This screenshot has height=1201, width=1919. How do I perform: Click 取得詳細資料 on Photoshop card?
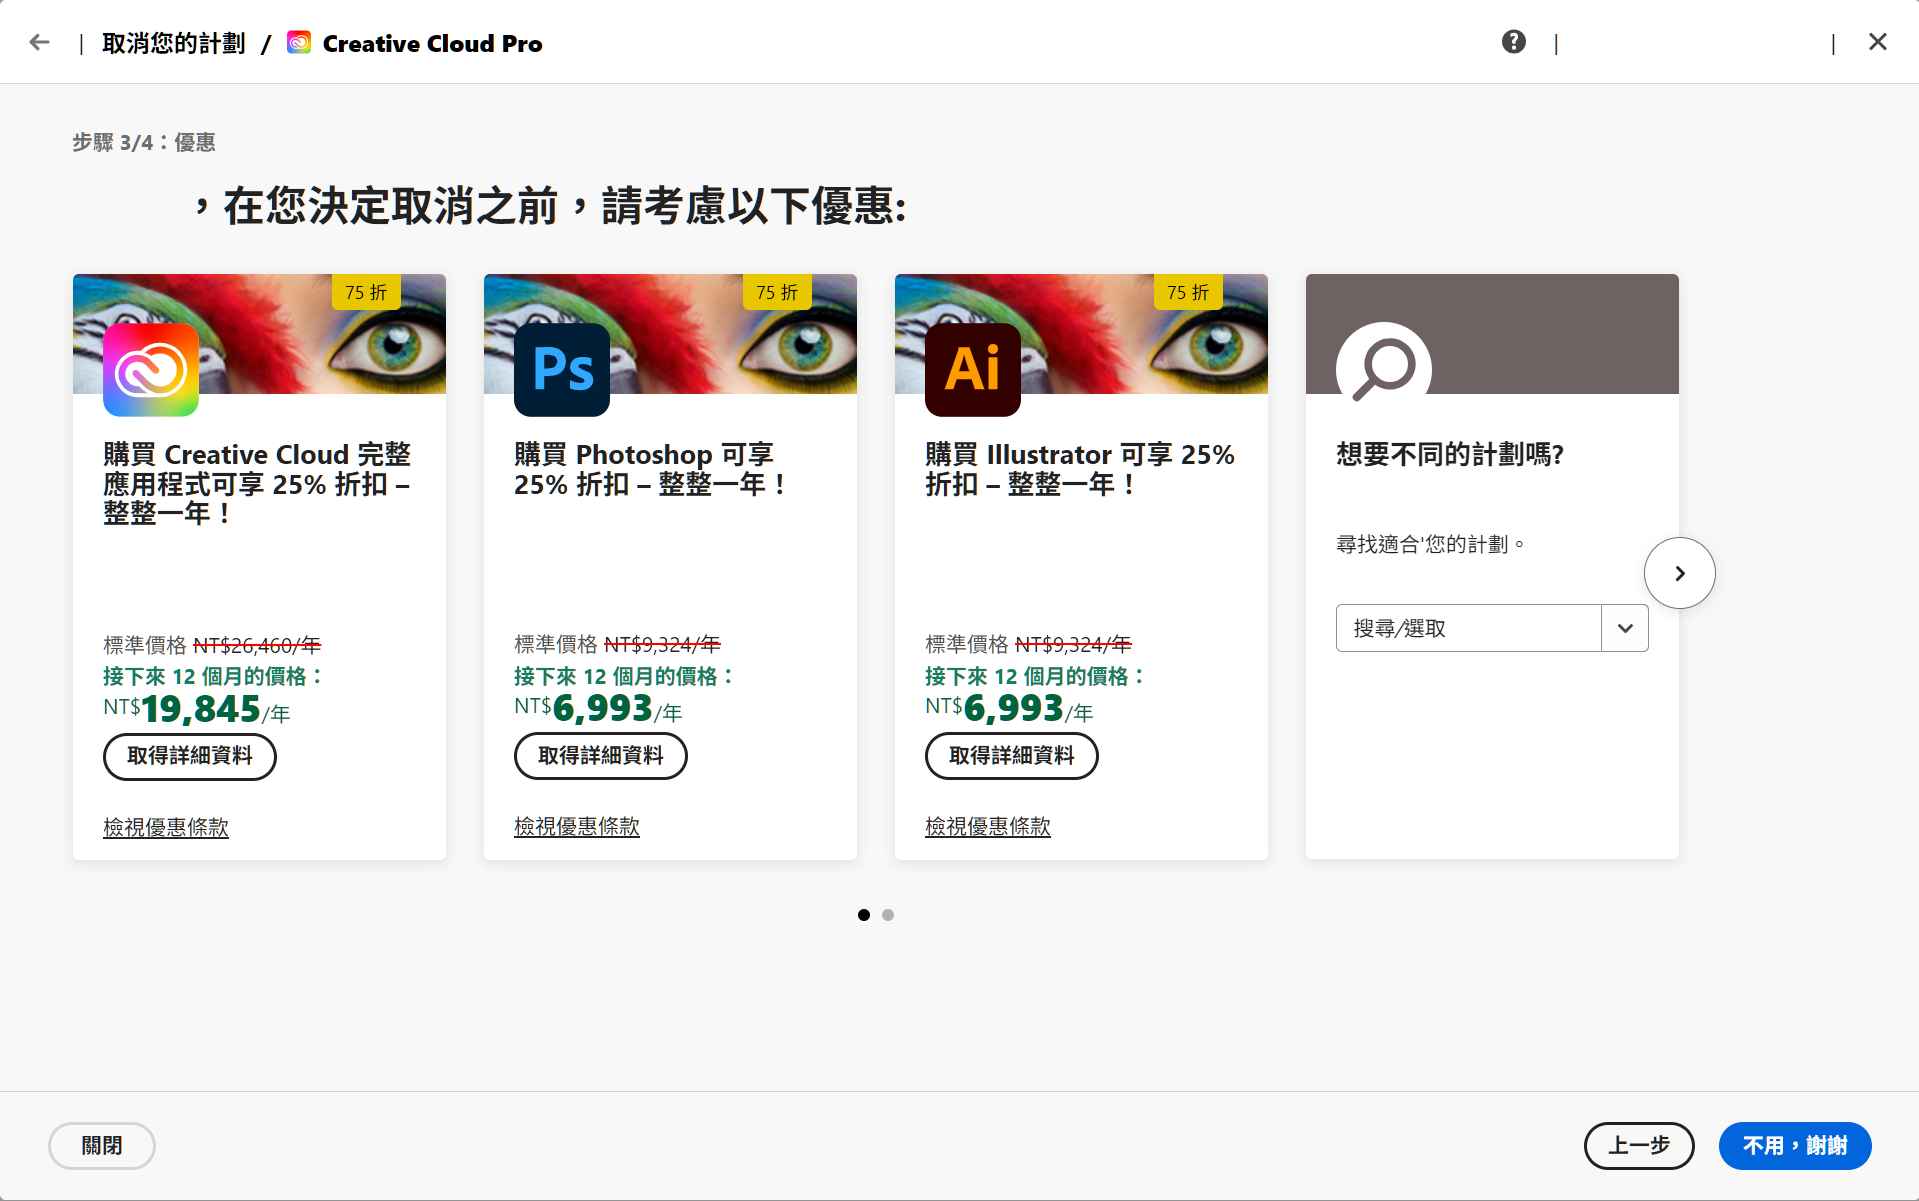pyautogui.click(x=601, y=756)
